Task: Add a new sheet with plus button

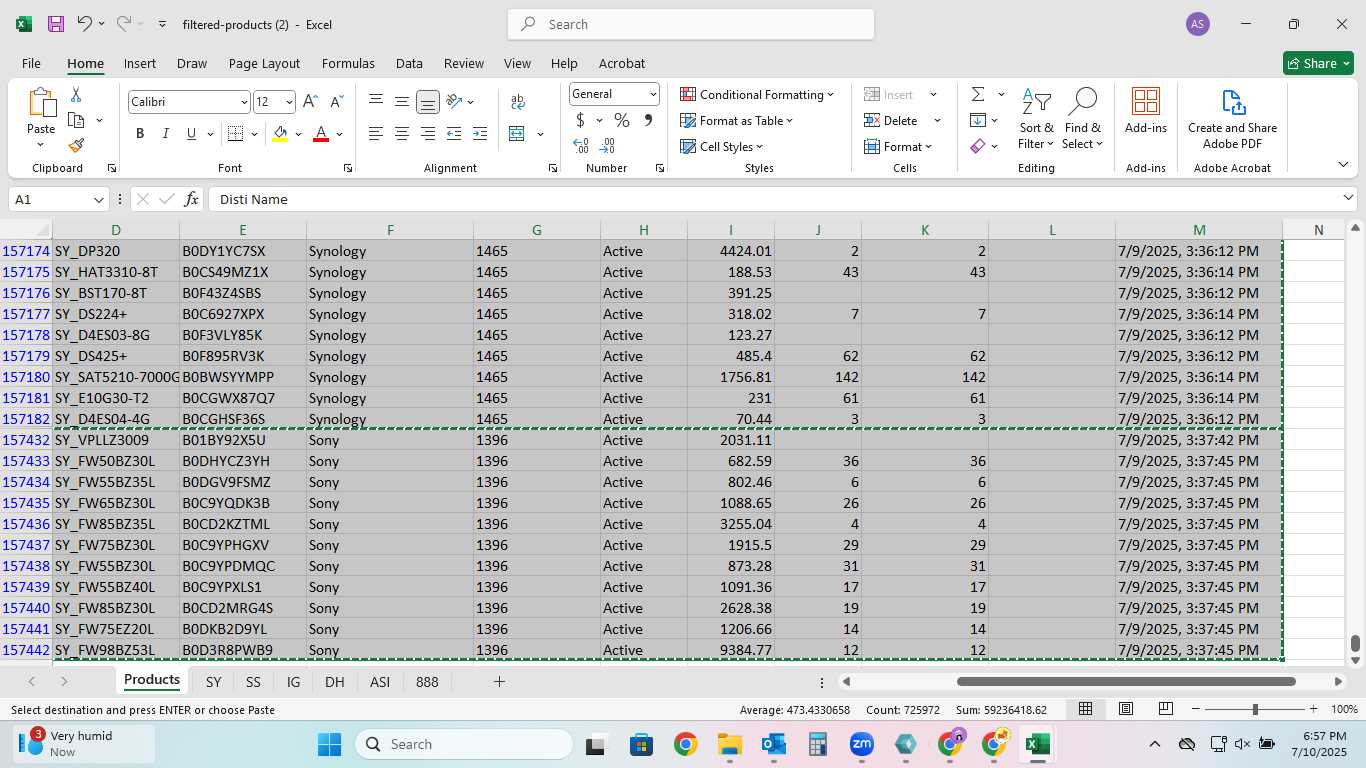Action: tap(499, 682)
